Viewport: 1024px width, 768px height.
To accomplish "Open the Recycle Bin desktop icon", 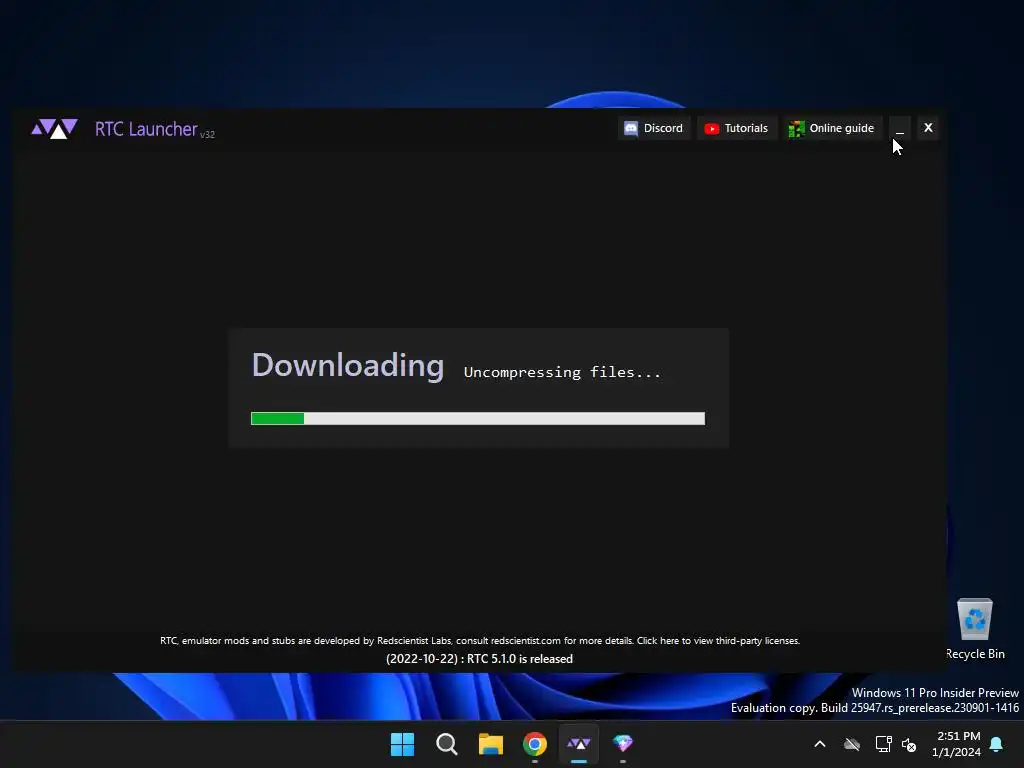I will tap(975, 628).
